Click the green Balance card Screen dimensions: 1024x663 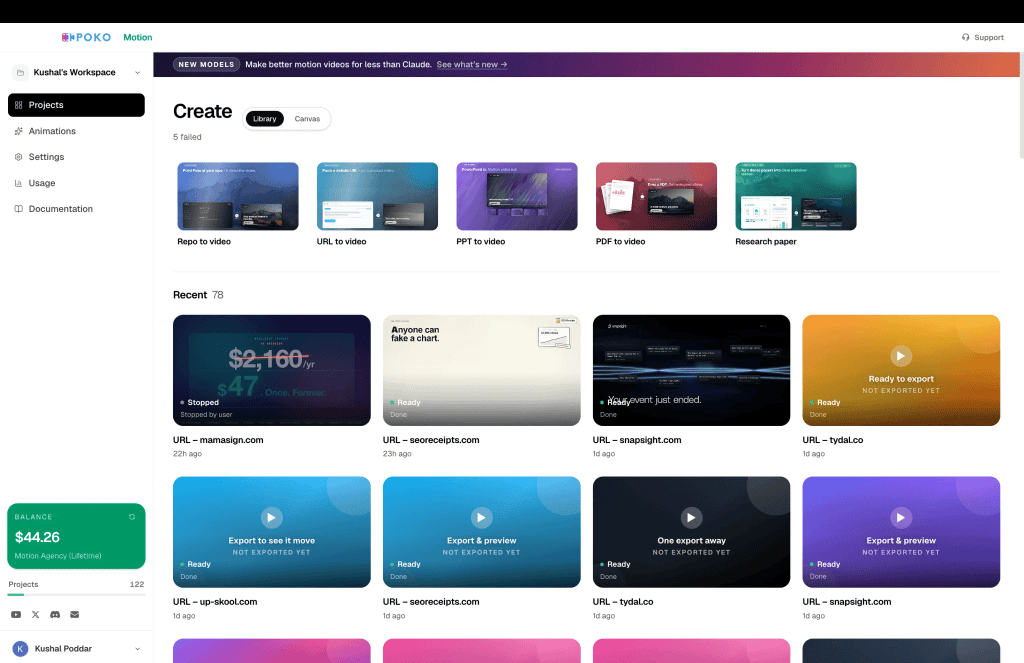coord(76,536)
